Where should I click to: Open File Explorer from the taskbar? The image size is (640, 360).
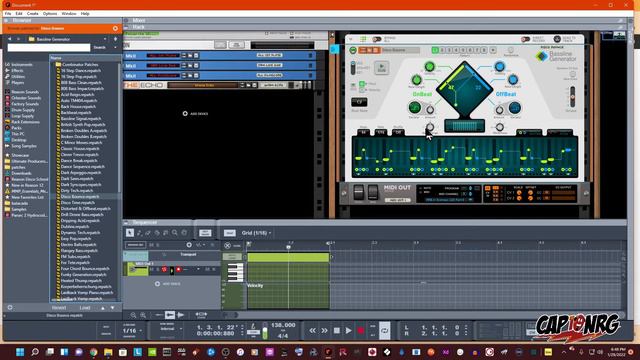coord(108,352)
